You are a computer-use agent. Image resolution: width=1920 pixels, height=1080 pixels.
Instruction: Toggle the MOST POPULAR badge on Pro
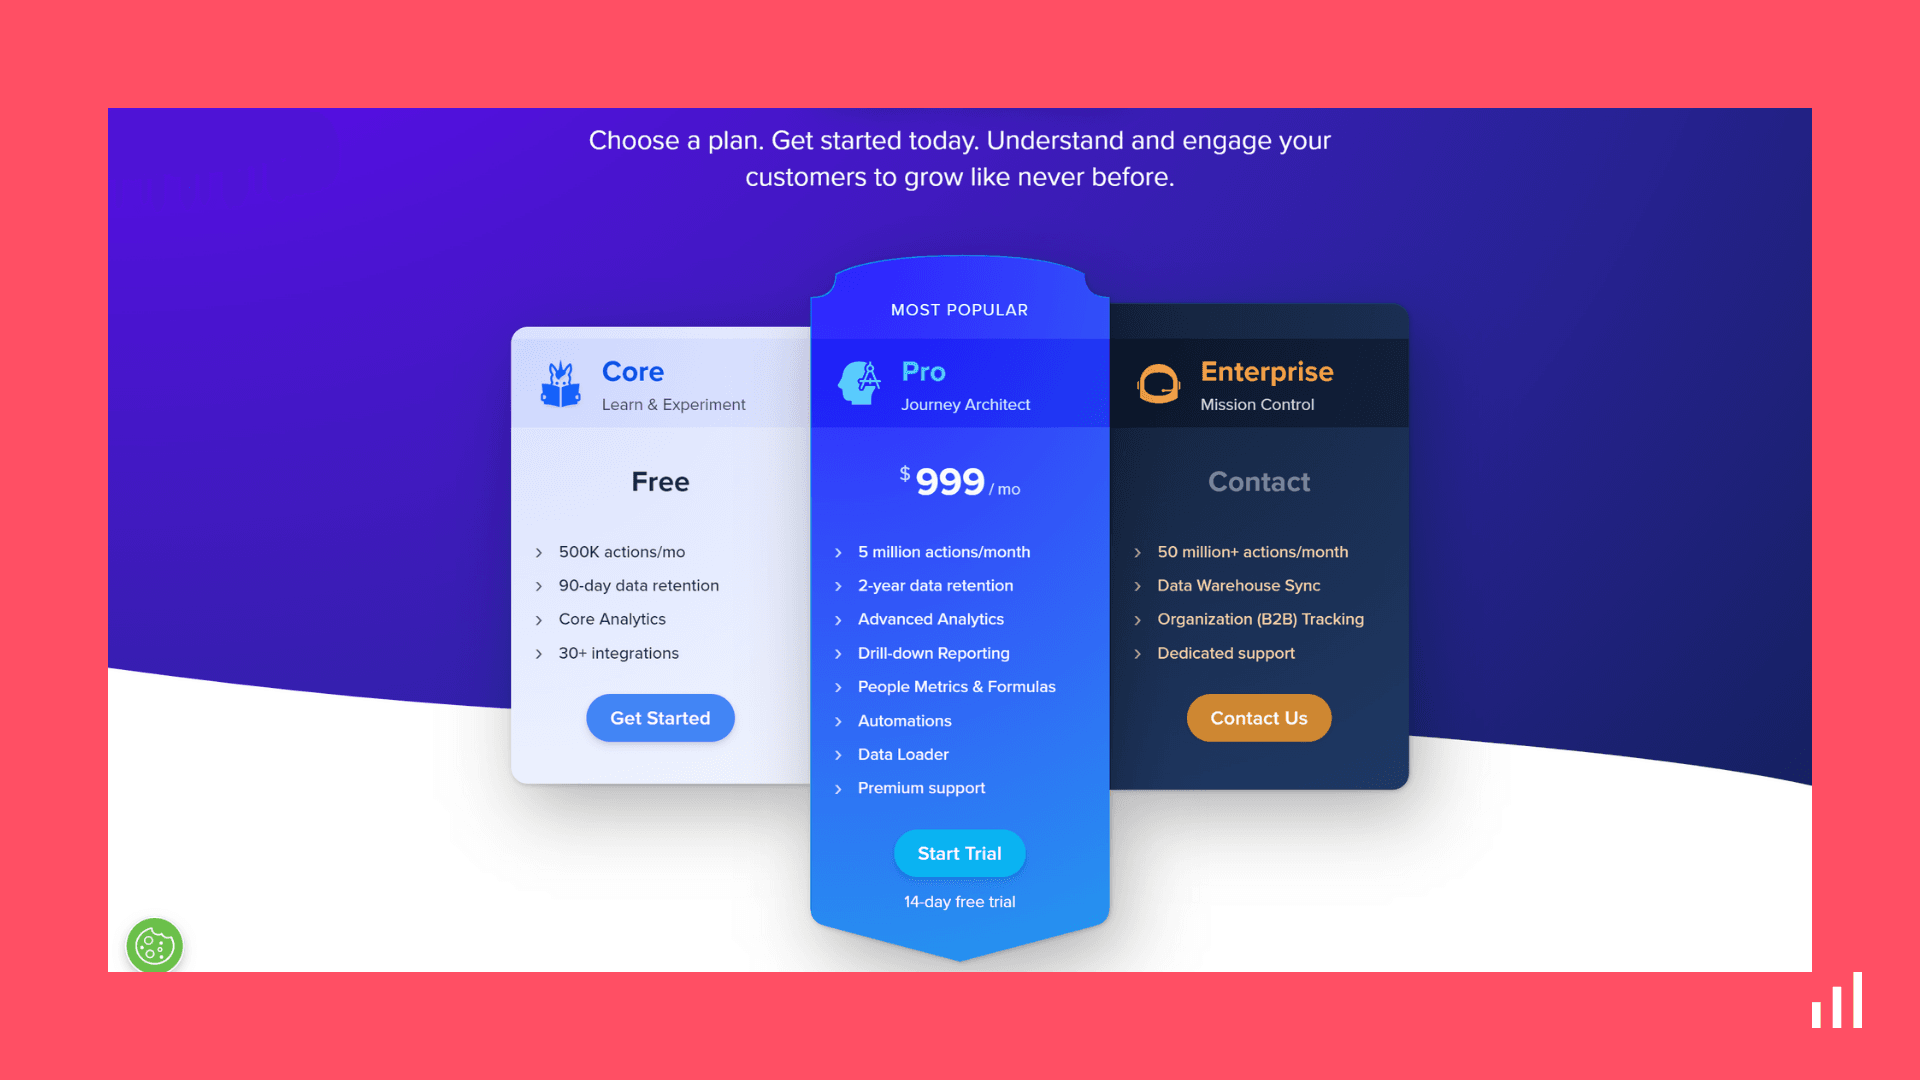click(959, 309)
